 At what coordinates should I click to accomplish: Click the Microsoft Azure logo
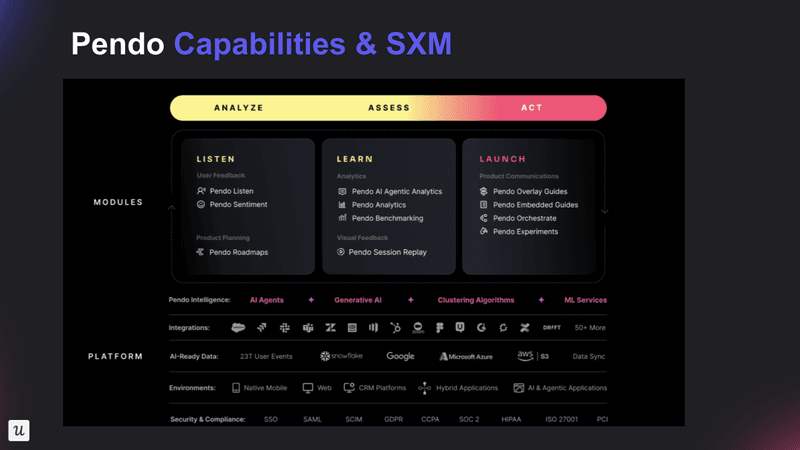coord(466,356)
